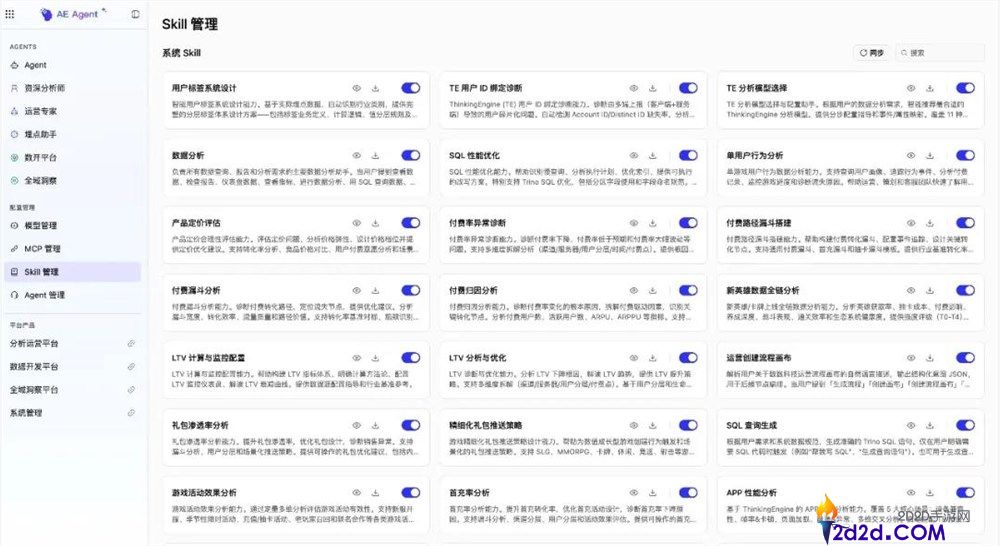
Task: Open the 系统管理 link
Action: (x=72, y=413)
